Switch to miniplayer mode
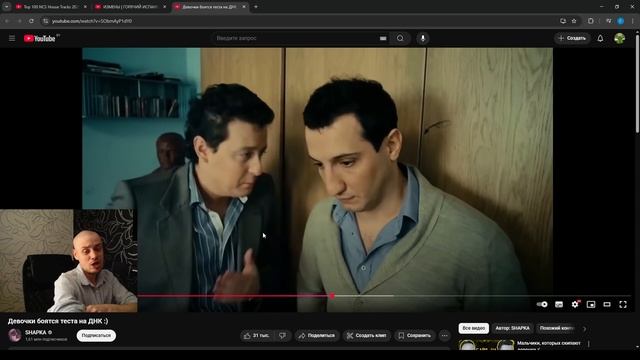 click(591, 304)
